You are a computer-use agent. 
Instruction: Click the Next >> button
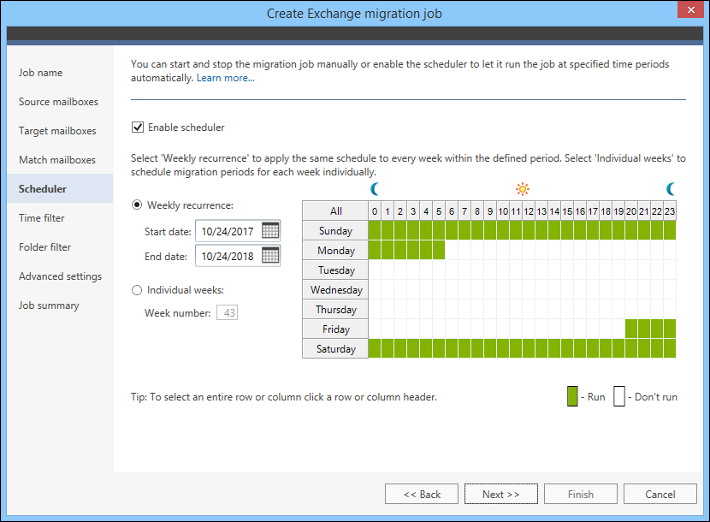(501, 494)
